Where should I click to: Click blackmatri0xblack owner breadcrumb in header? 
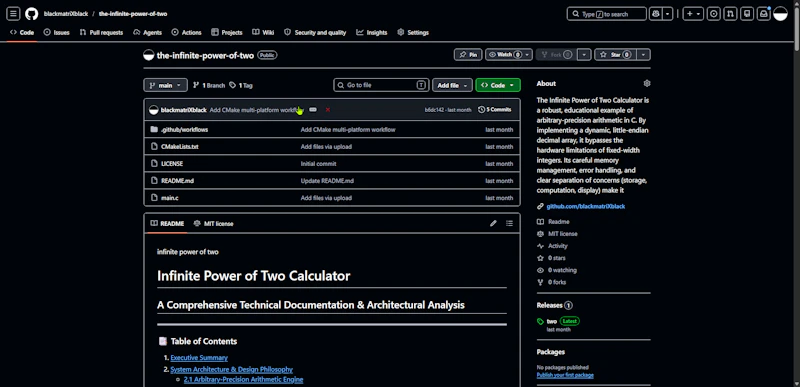point(66,14)
